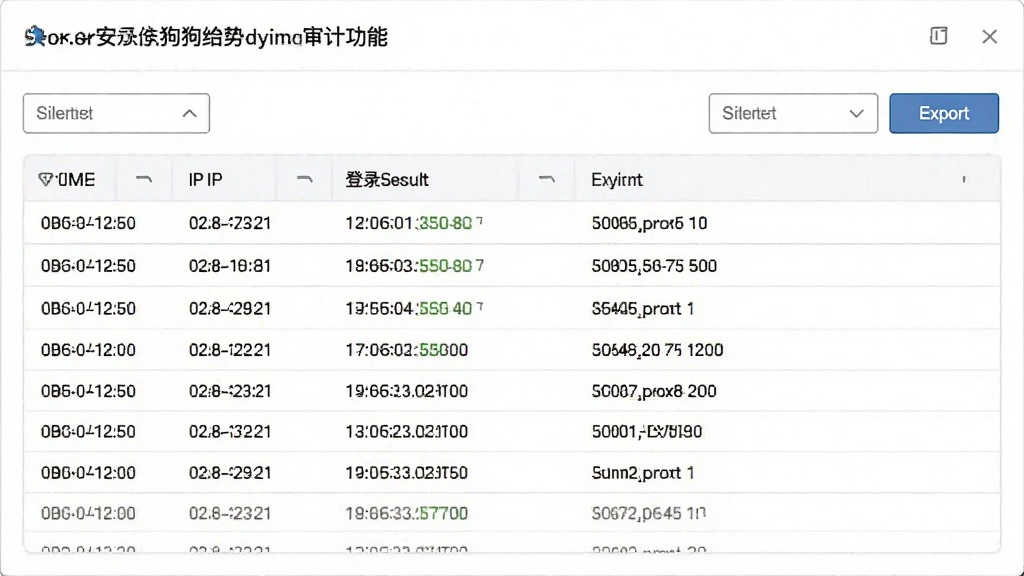
Task: Select the cell 50005,56-75 500
Action: coord(654,266)
